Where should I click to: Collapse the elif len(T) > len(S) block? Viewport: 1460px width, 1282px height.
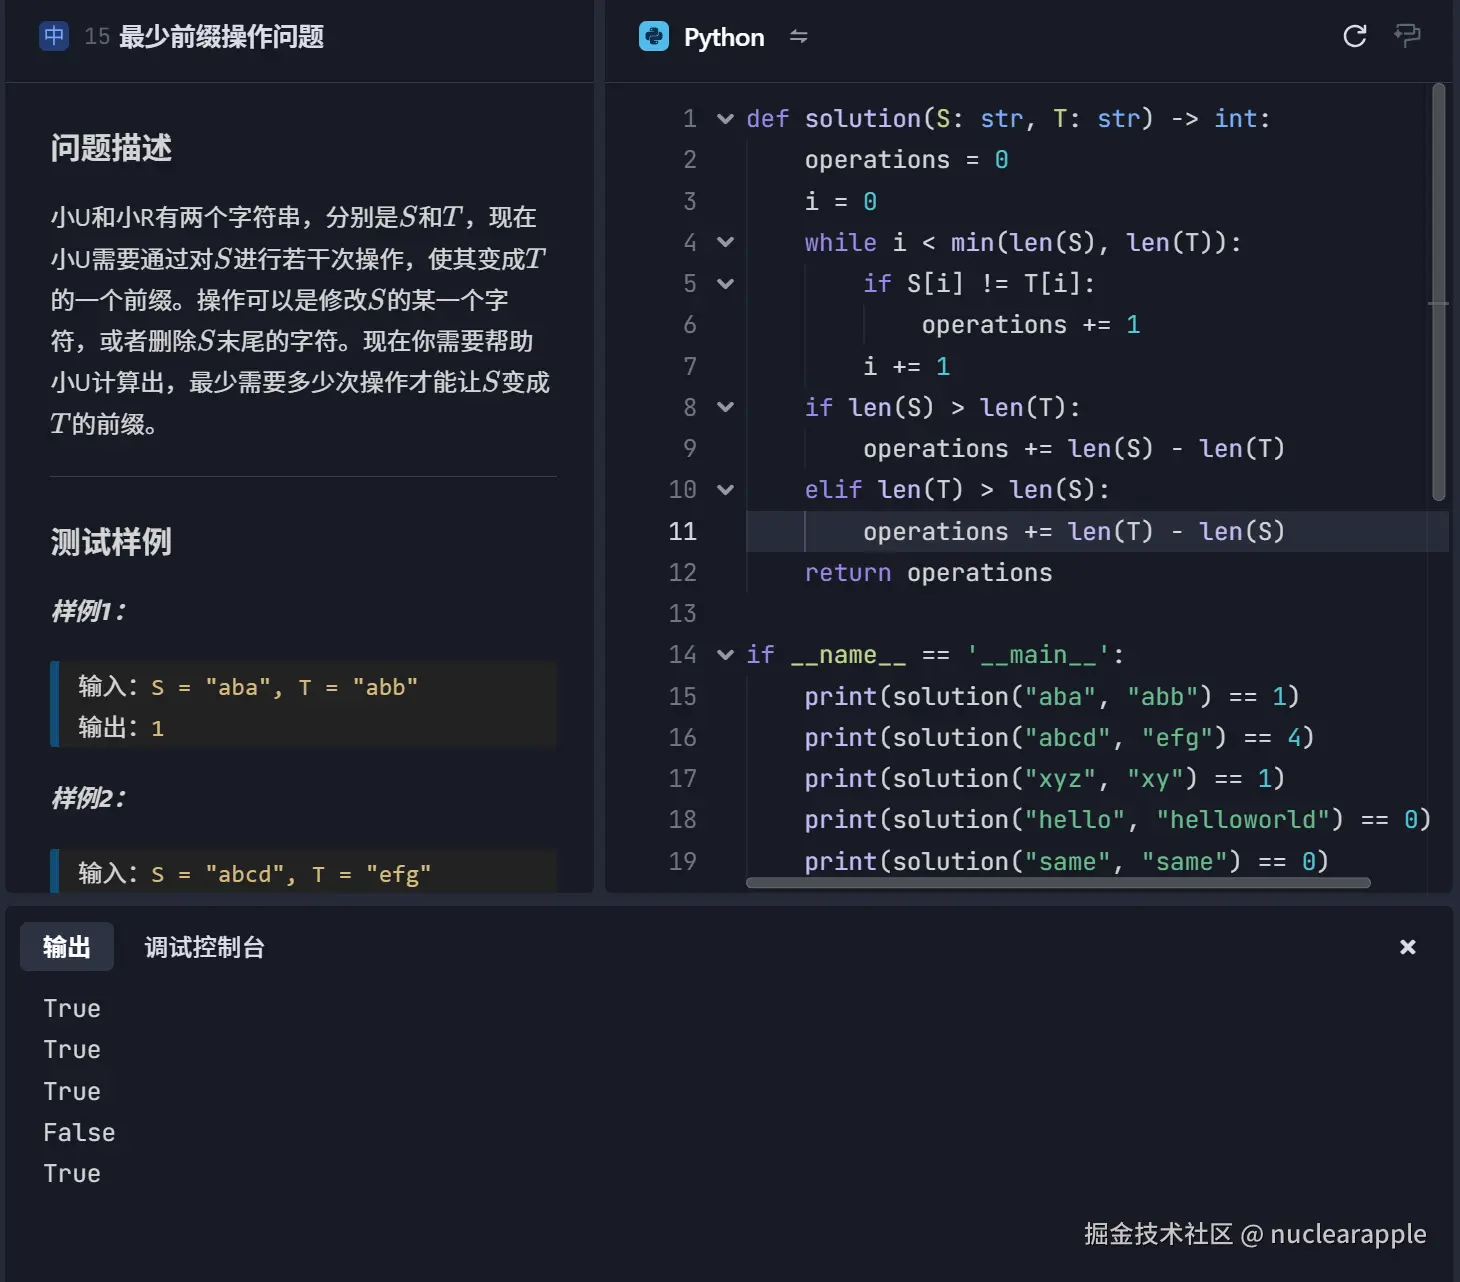tap(725, 490)
